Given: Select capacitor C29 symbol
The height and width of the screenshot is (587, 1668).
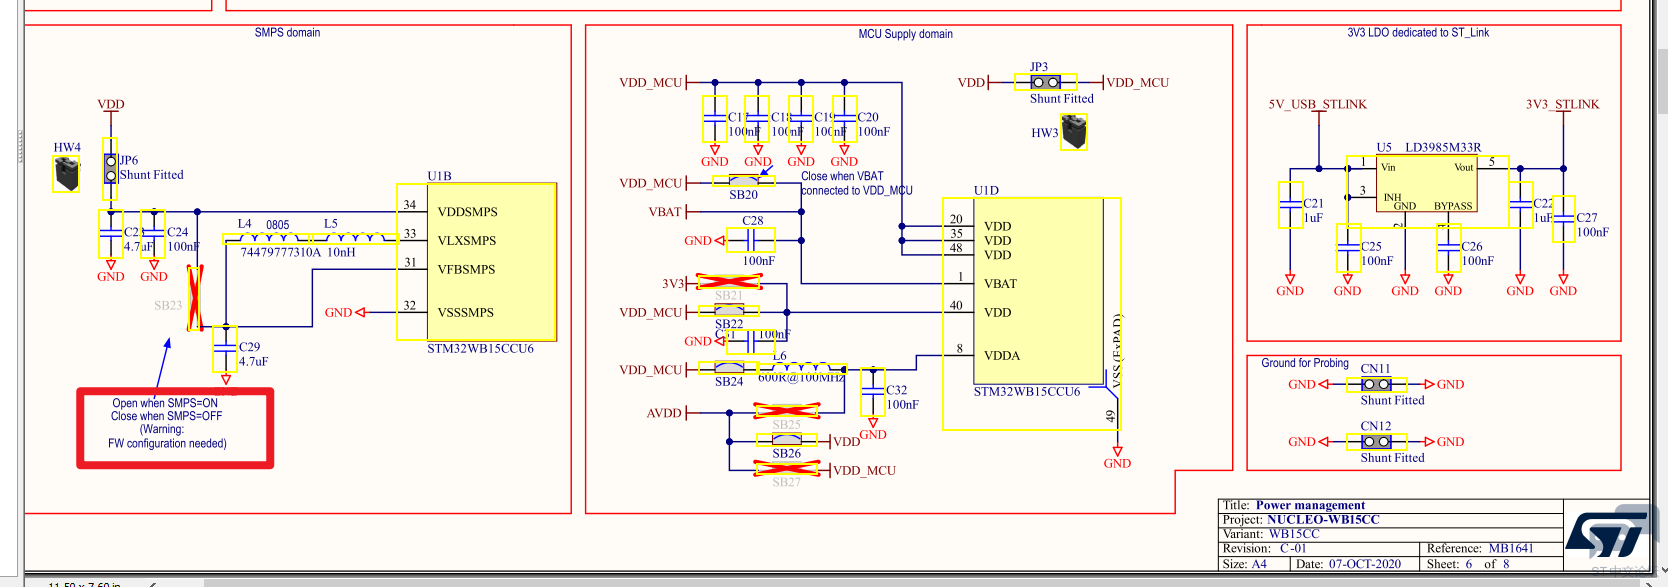Looking at the screenshot, I should (225, 350).
